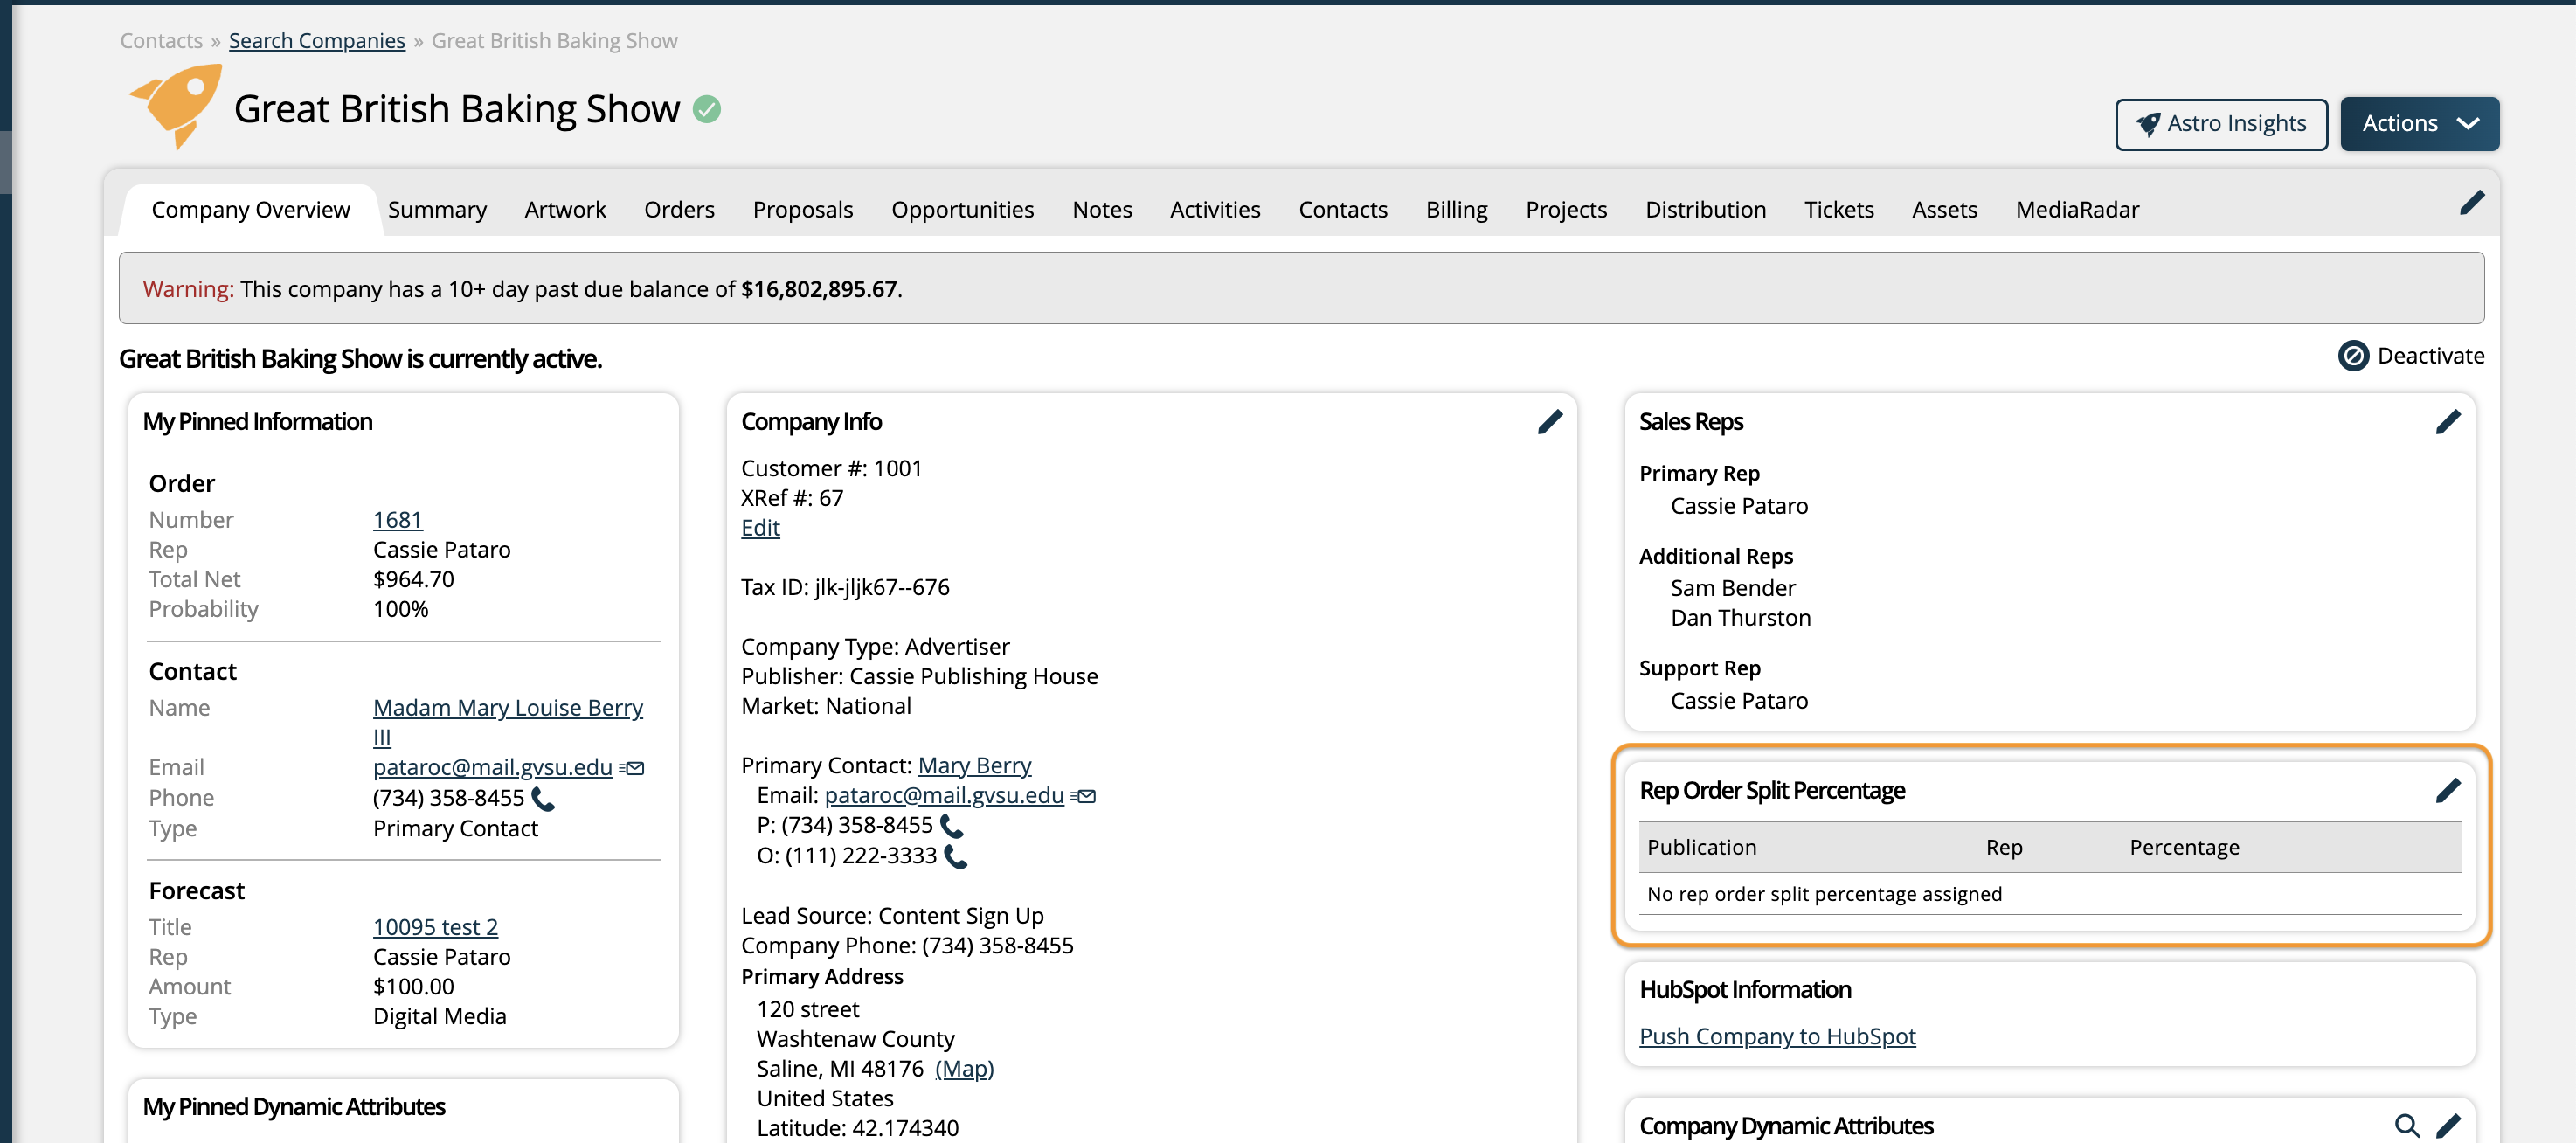This screenshot has width=2576, height=1143.
Task: Open order number 1681 link
Action: pos(398,520)
